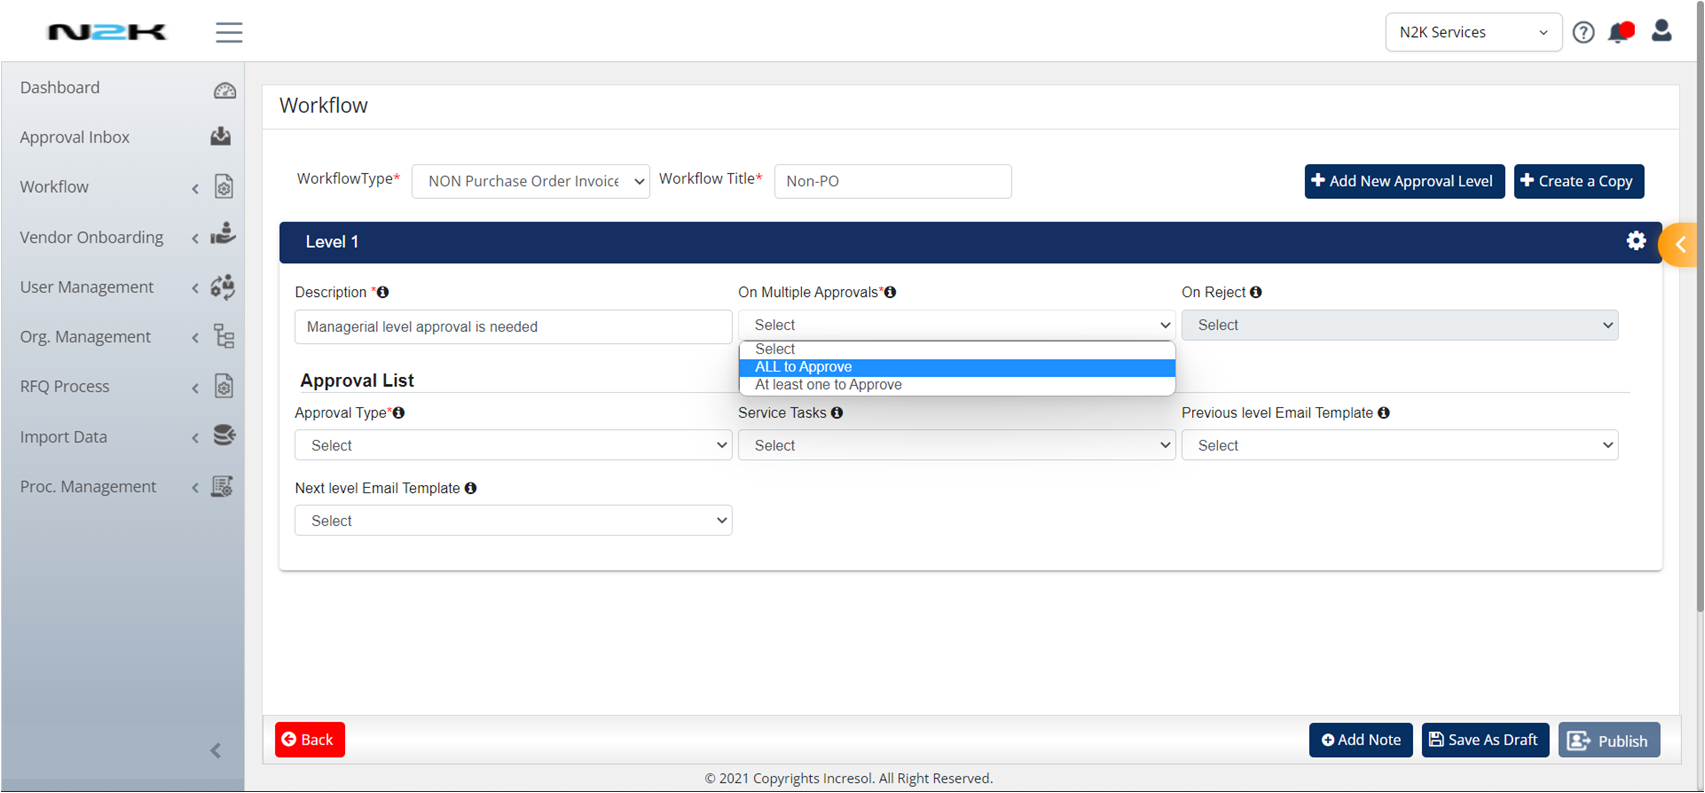
Task: Click Previous level Email Template info icon
Action: point(1384,413)
